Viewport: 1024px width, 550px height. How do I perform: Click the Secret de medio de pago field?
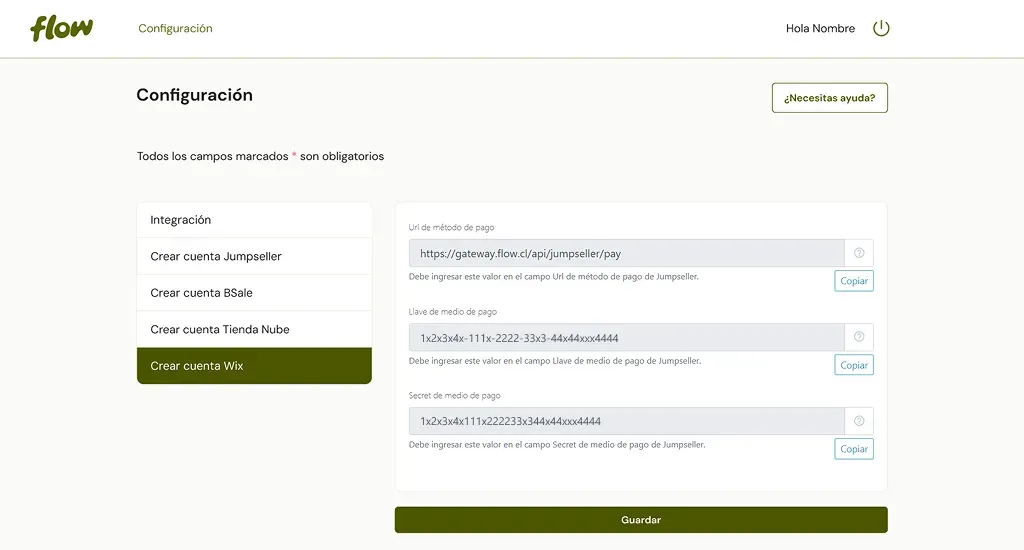pyautogui.click(x=626, y=421)
